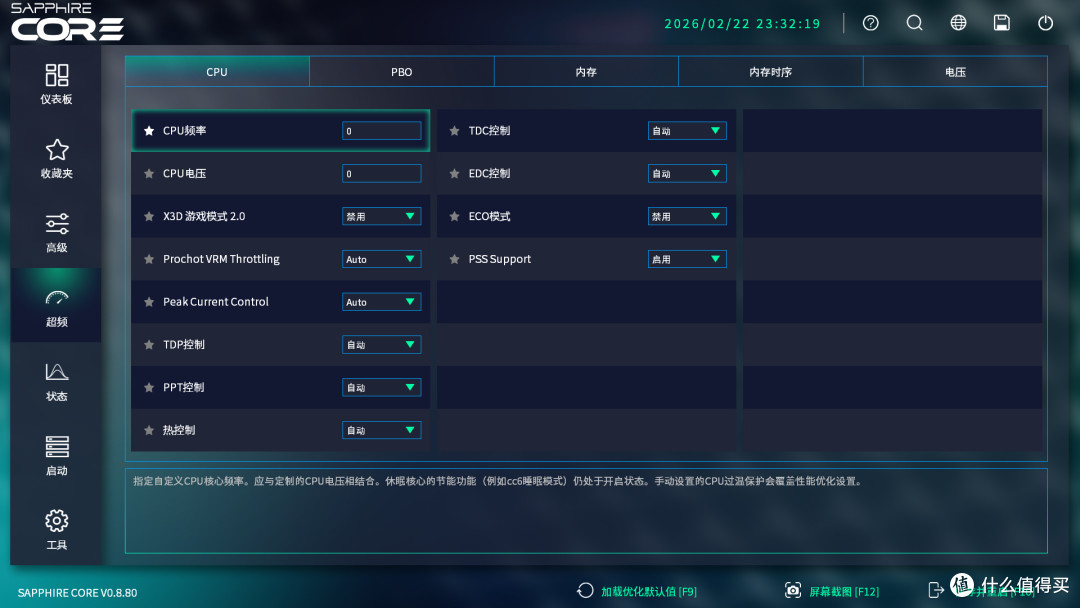Open the ECO模式 dropdown
Screen dimensions: 1080x608
pos(687,216)
